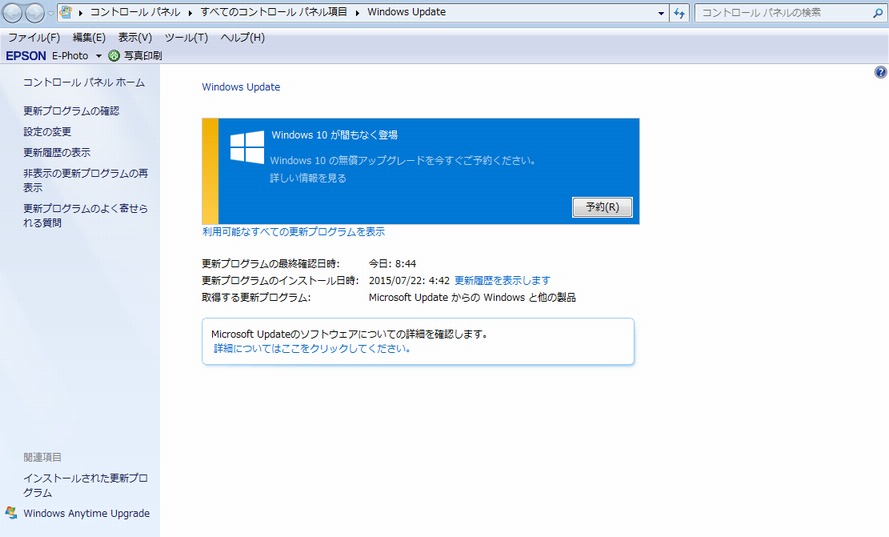Screen dimensions: 889x537
Task: Click the refresh button beside address bar
Action: [680, 13]
